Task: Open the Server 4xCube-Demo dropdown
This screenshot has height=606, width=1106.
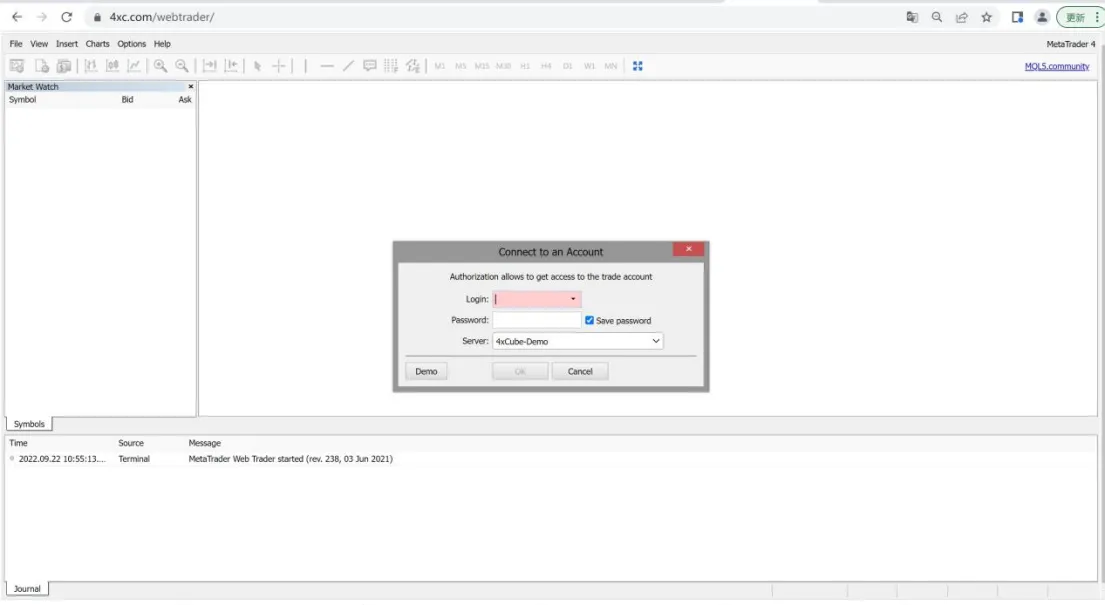Action: coord(578,341)
